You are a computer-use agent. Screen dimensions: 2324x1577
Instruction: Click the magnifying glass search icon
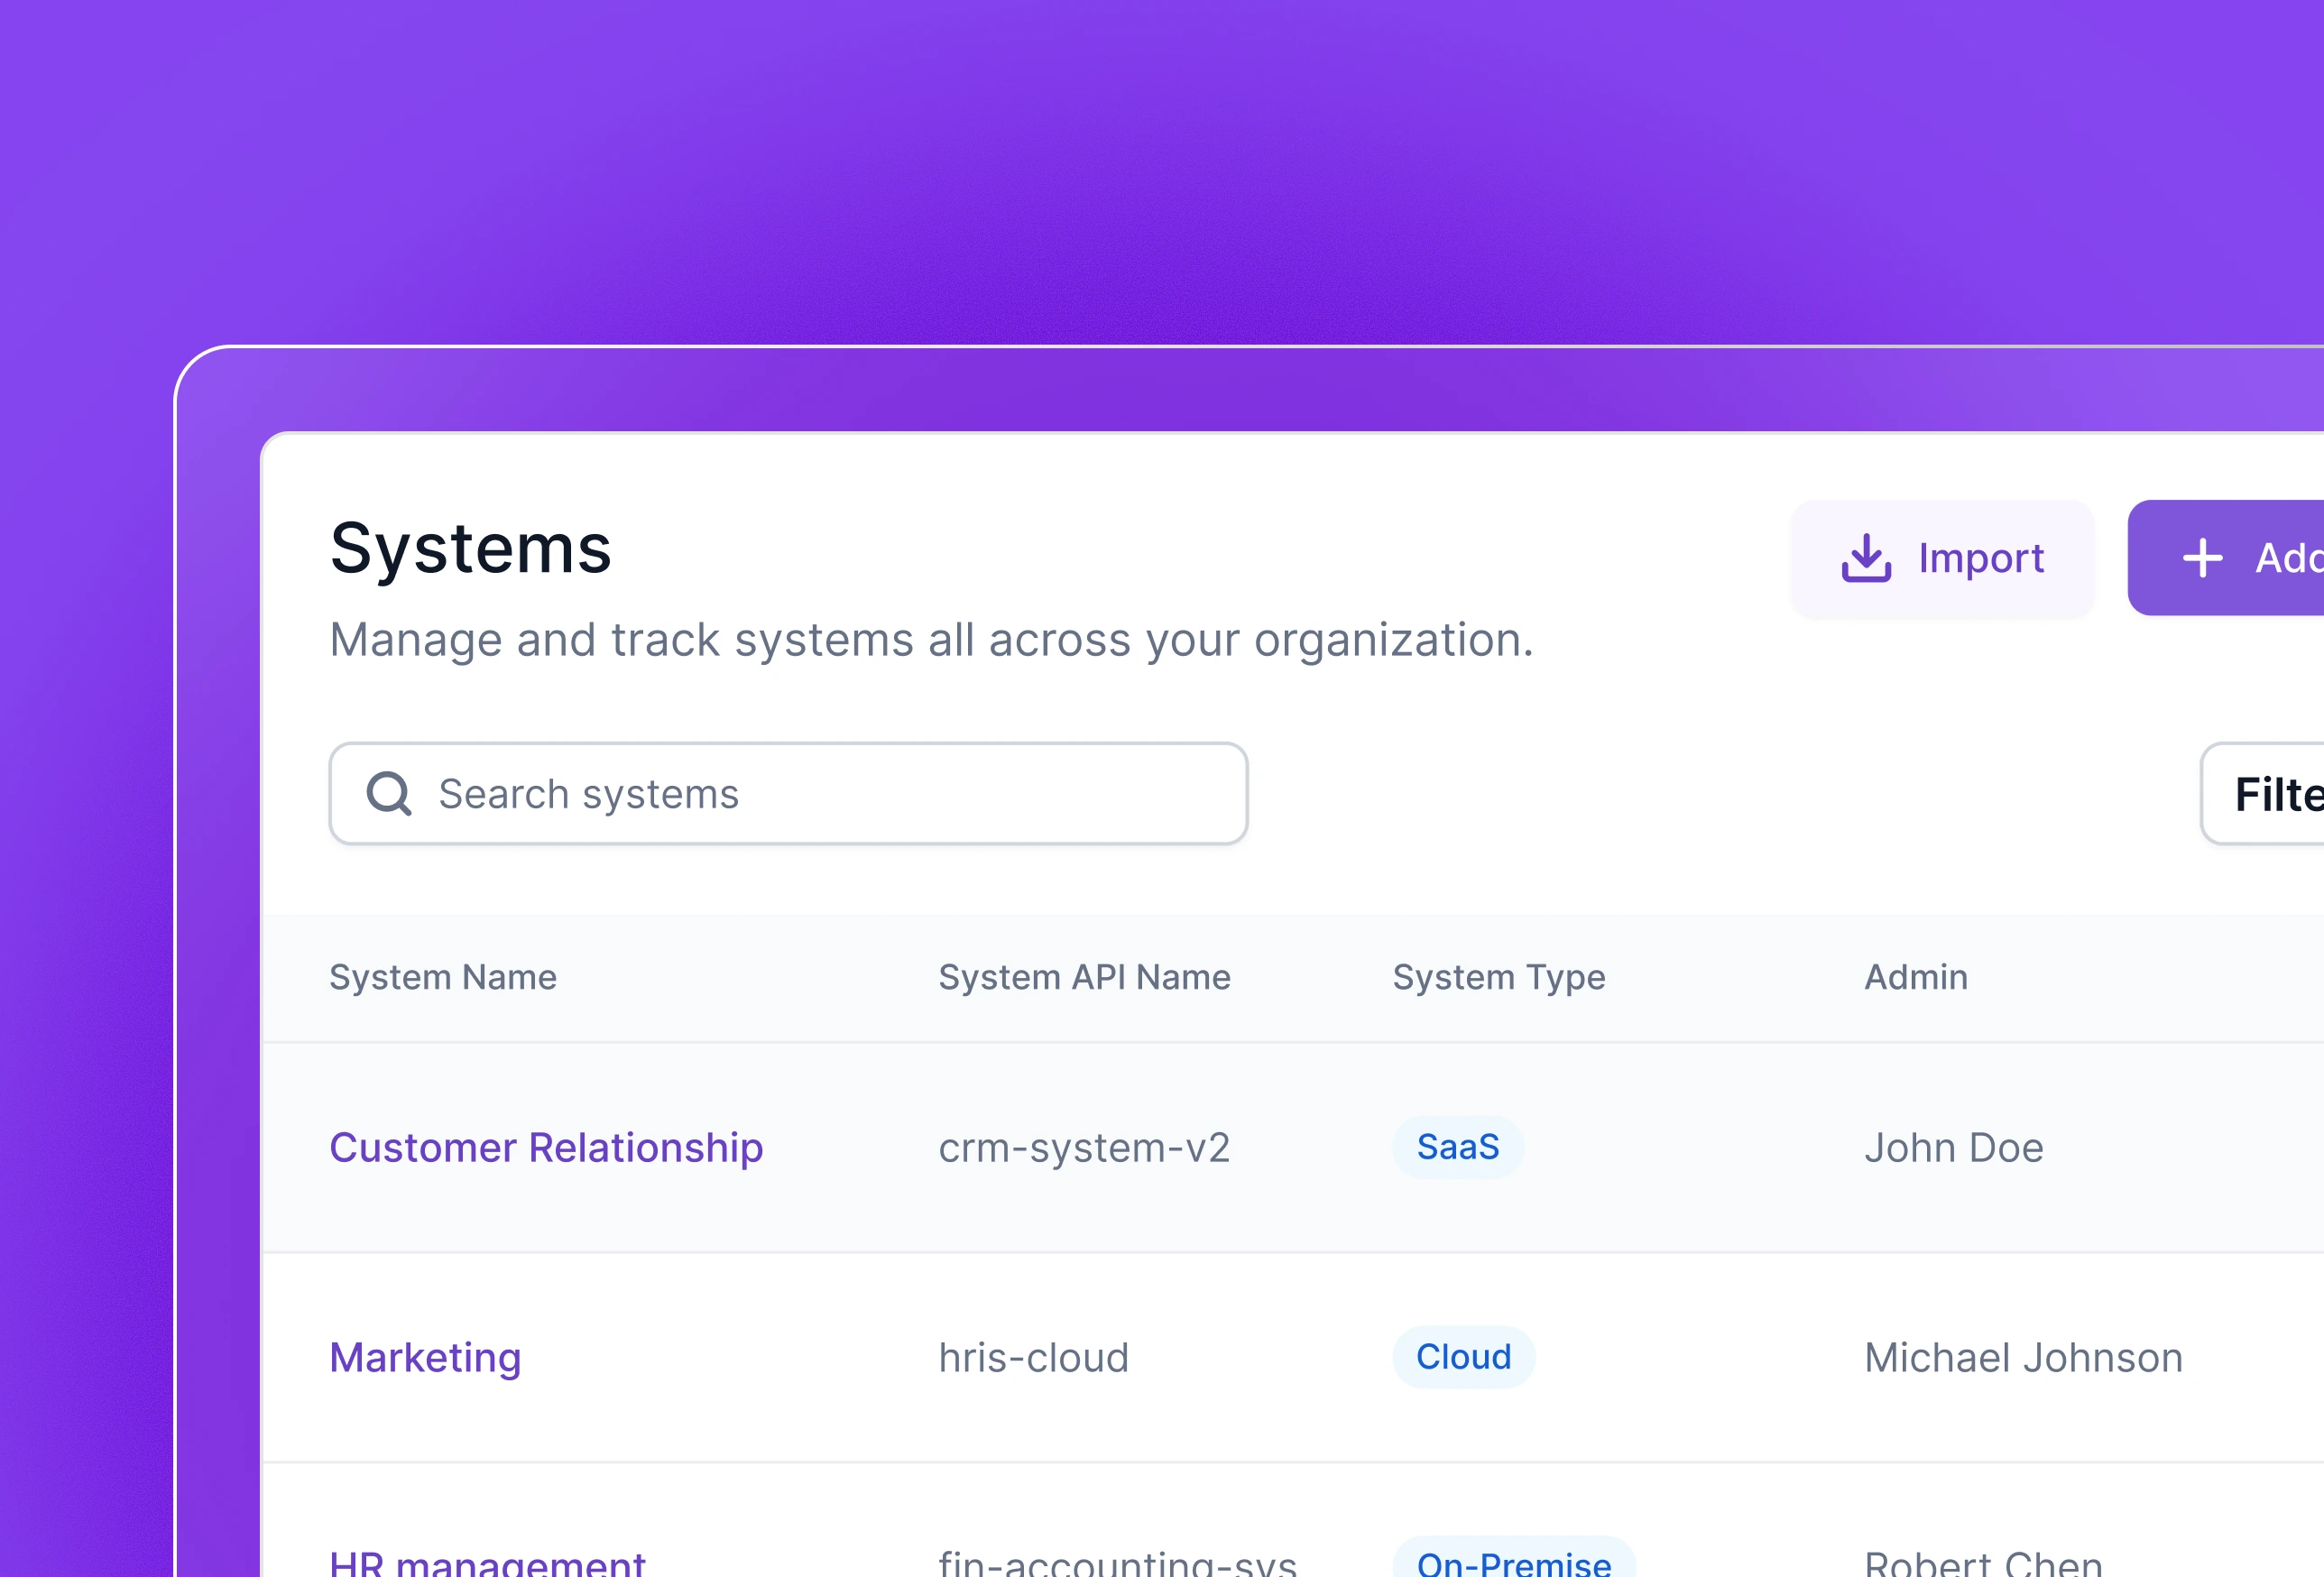click(389, 794)
